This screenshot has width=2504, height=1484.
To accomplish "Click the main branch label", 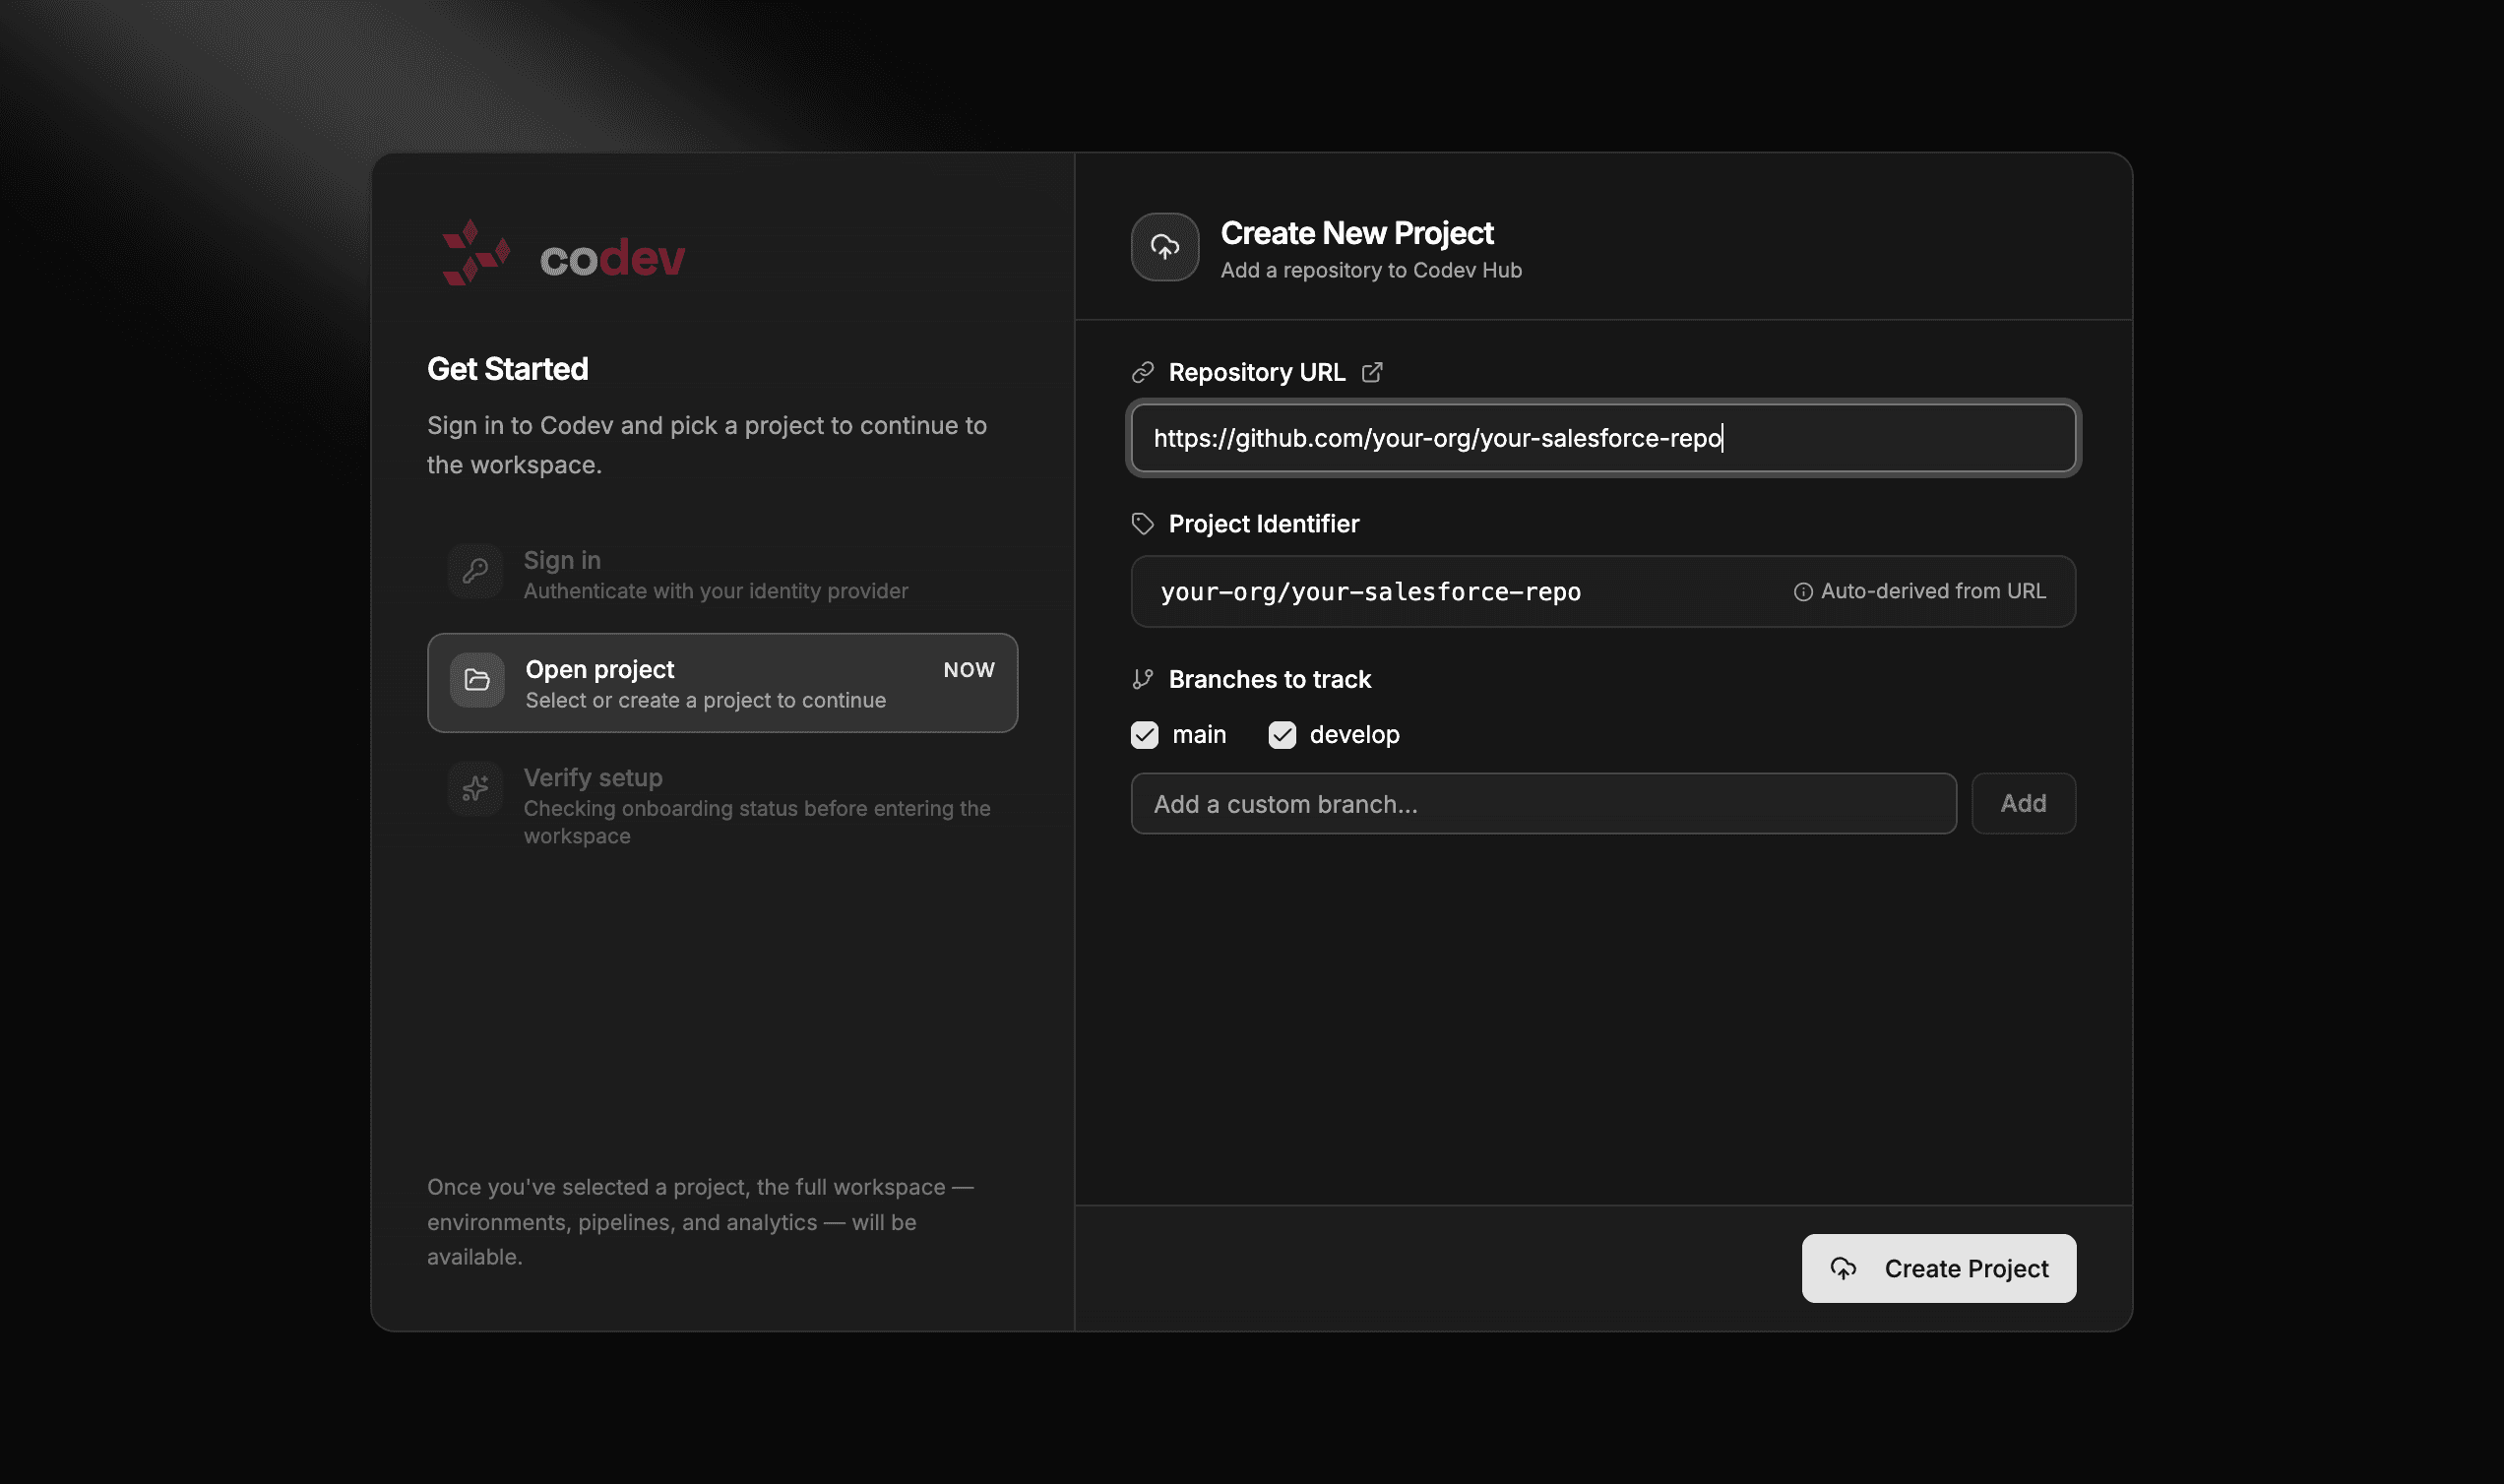I will 1199,735.
